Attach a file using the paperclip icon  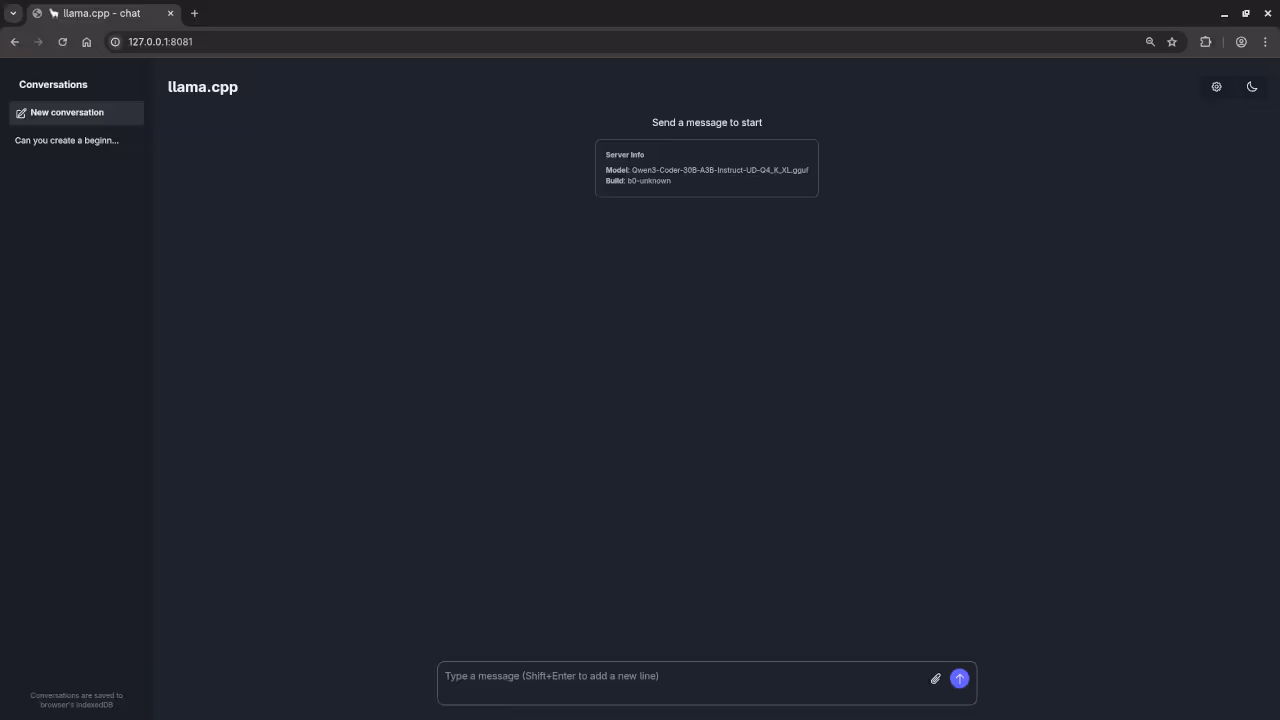(x=935, y=678)
